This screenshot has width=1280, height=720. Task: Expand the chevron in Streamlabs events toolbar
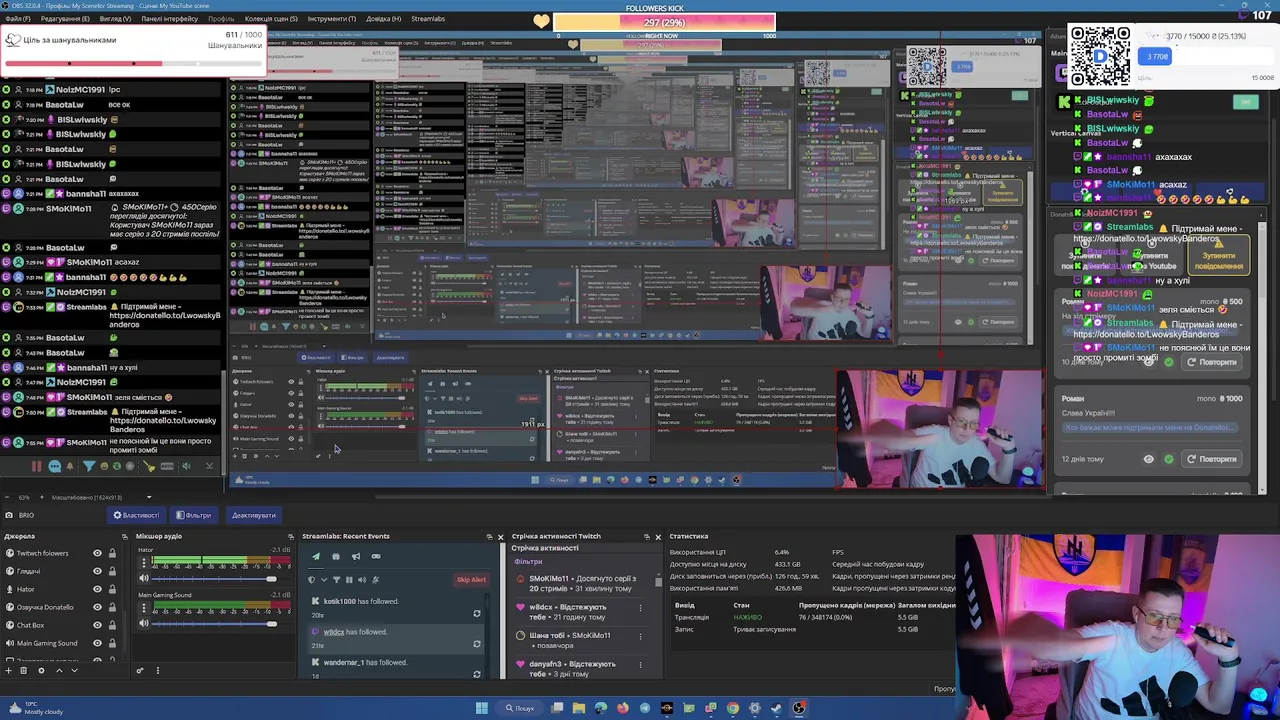coord(324,580)
